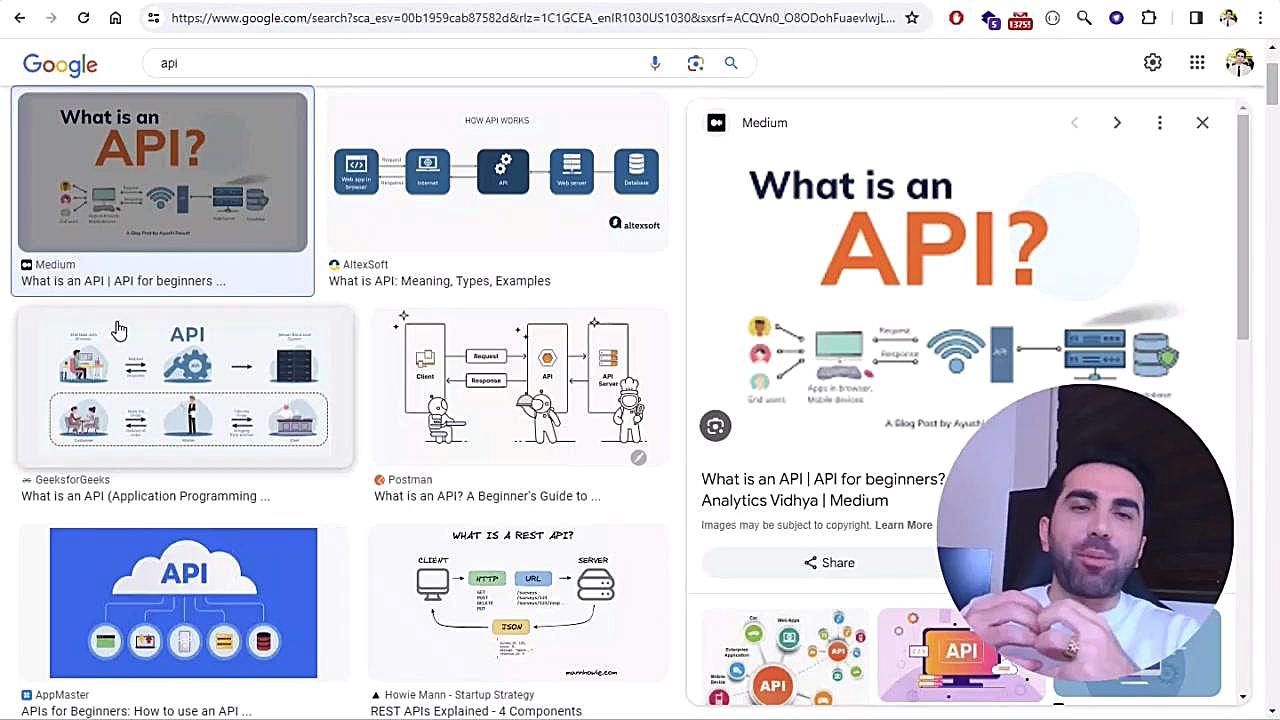Open related image with orange API circle
This screenshot has width=1280, height=720.
[x=785, y=655]
